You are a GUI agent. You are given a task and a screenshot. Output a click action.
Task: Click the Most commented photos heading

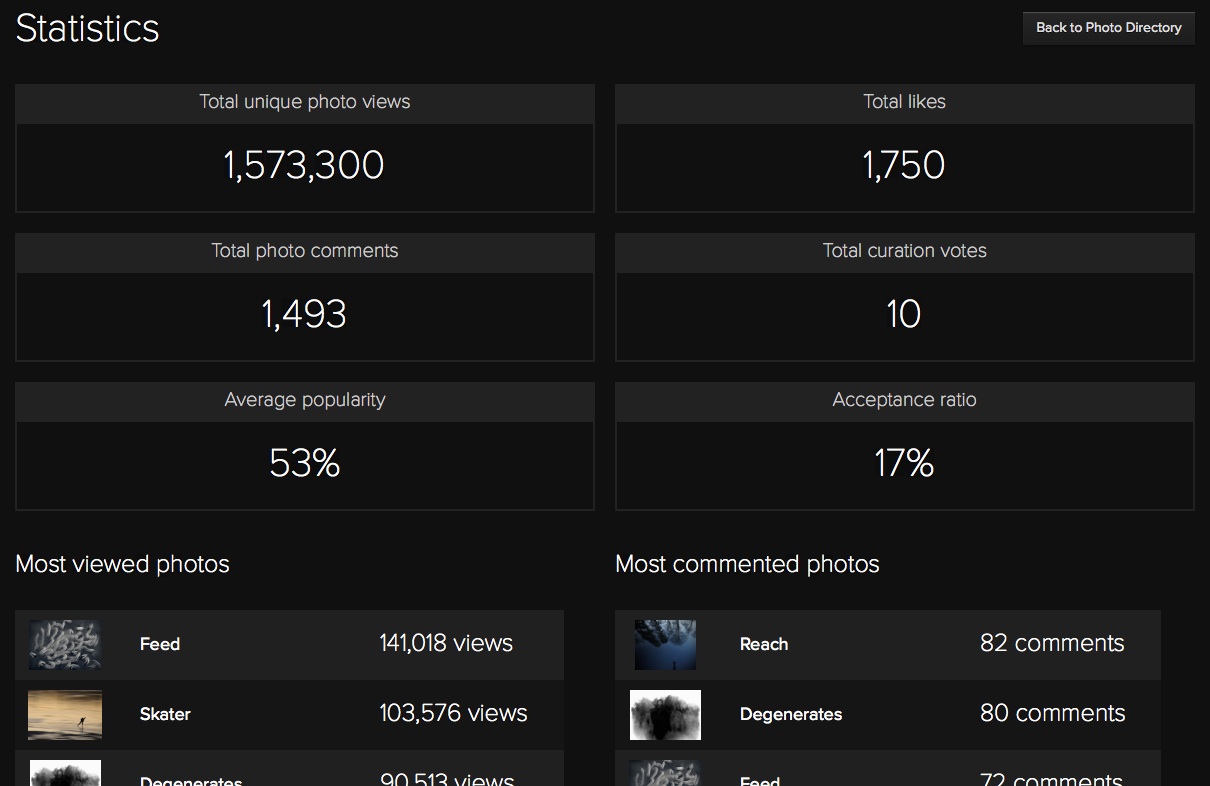click(747, 564)
